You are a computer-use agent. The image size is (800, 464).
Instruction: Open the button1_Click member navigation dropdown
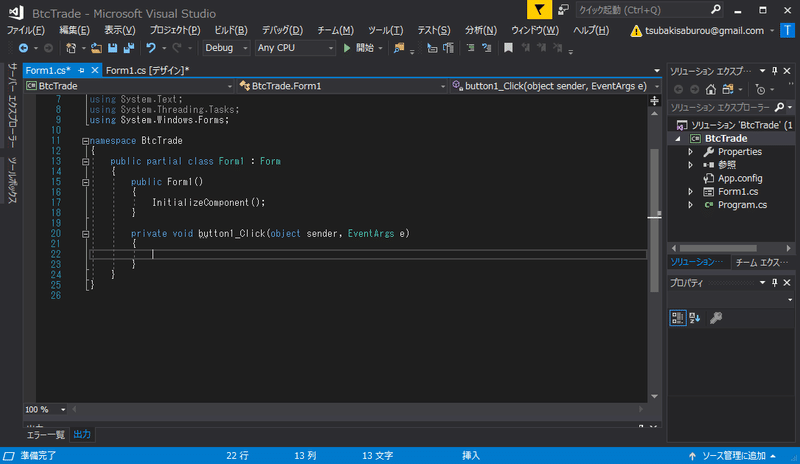(x=555, y=86)
